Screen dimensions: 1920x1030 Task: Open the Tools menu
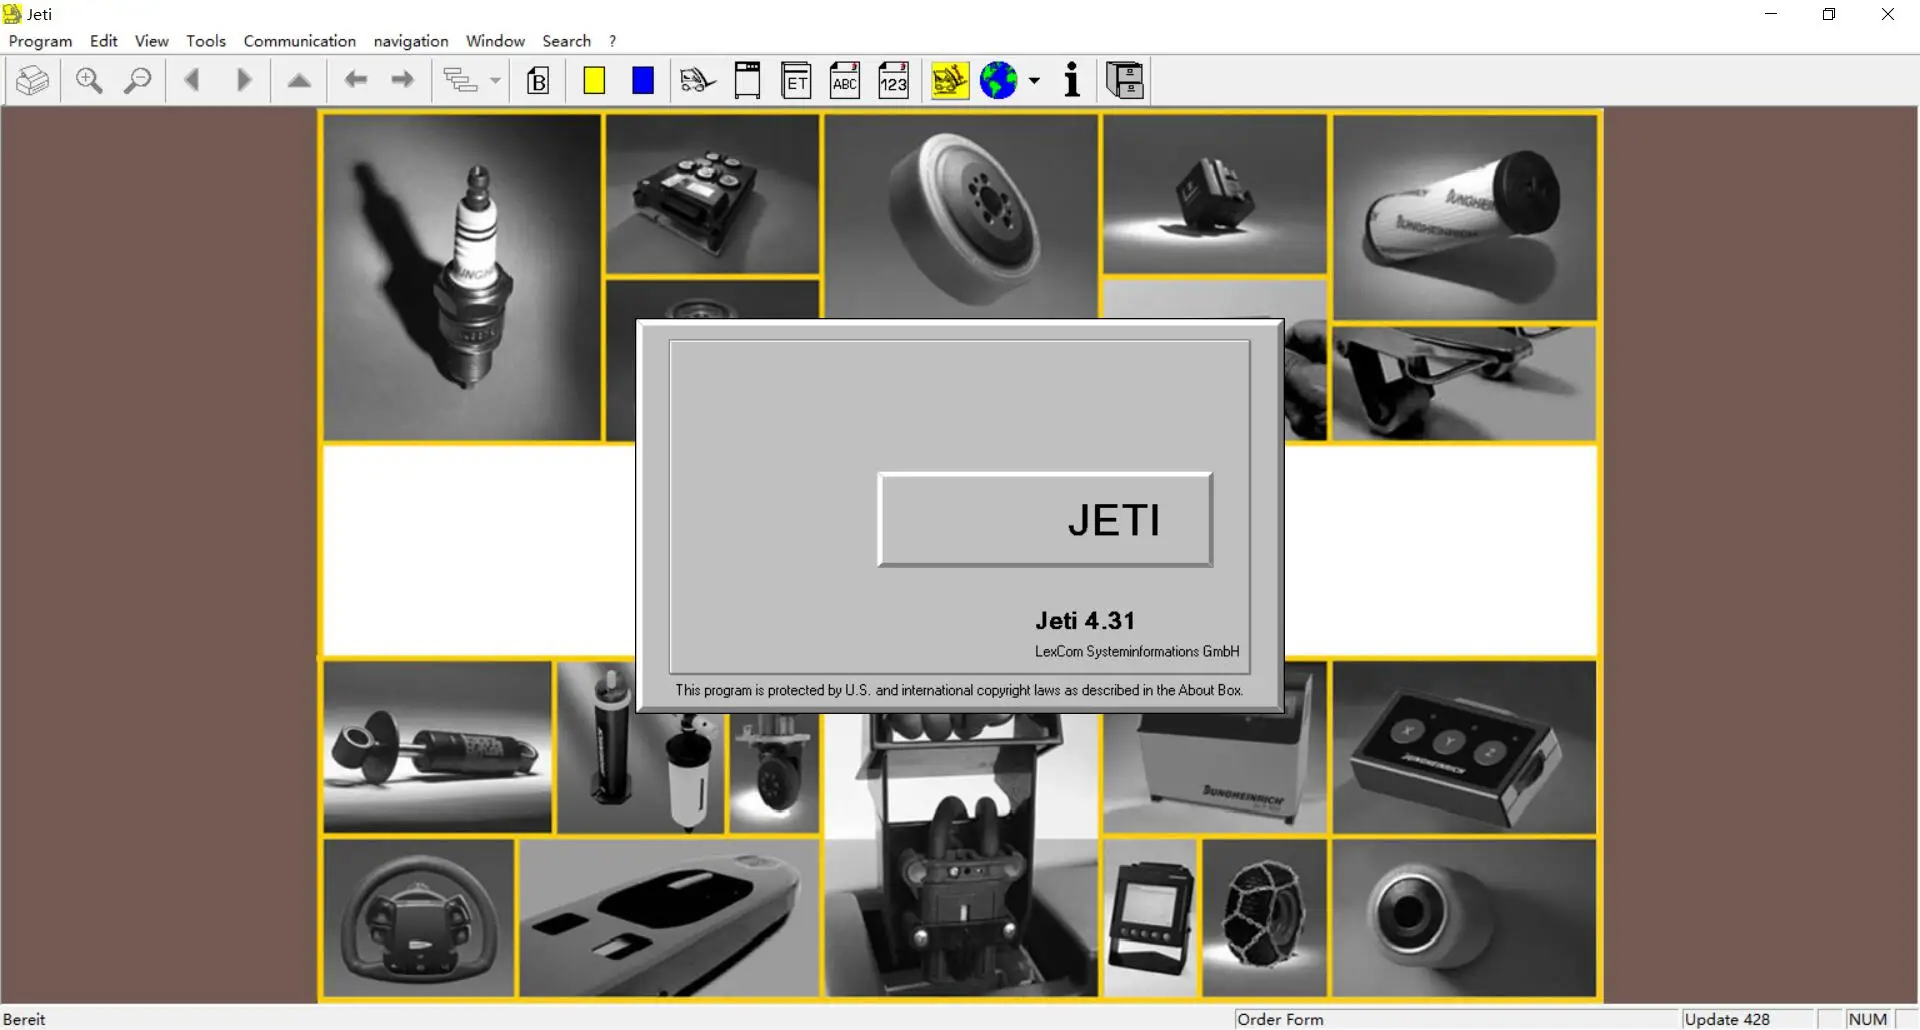click(206, 41)
